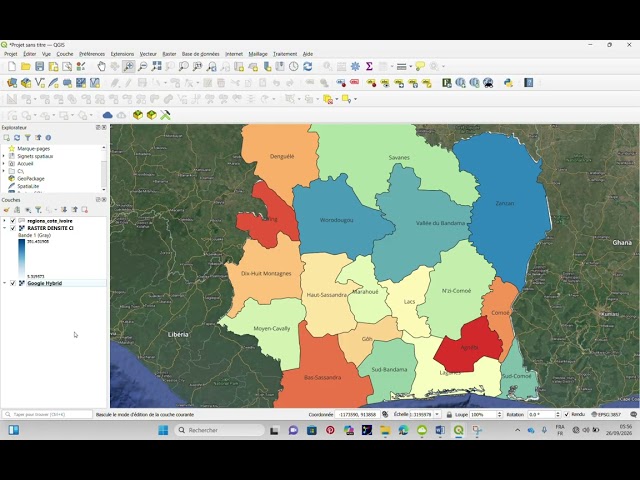Toggle the Rendu render checkbox
The image size is (640, 480).
coord(567,414)
